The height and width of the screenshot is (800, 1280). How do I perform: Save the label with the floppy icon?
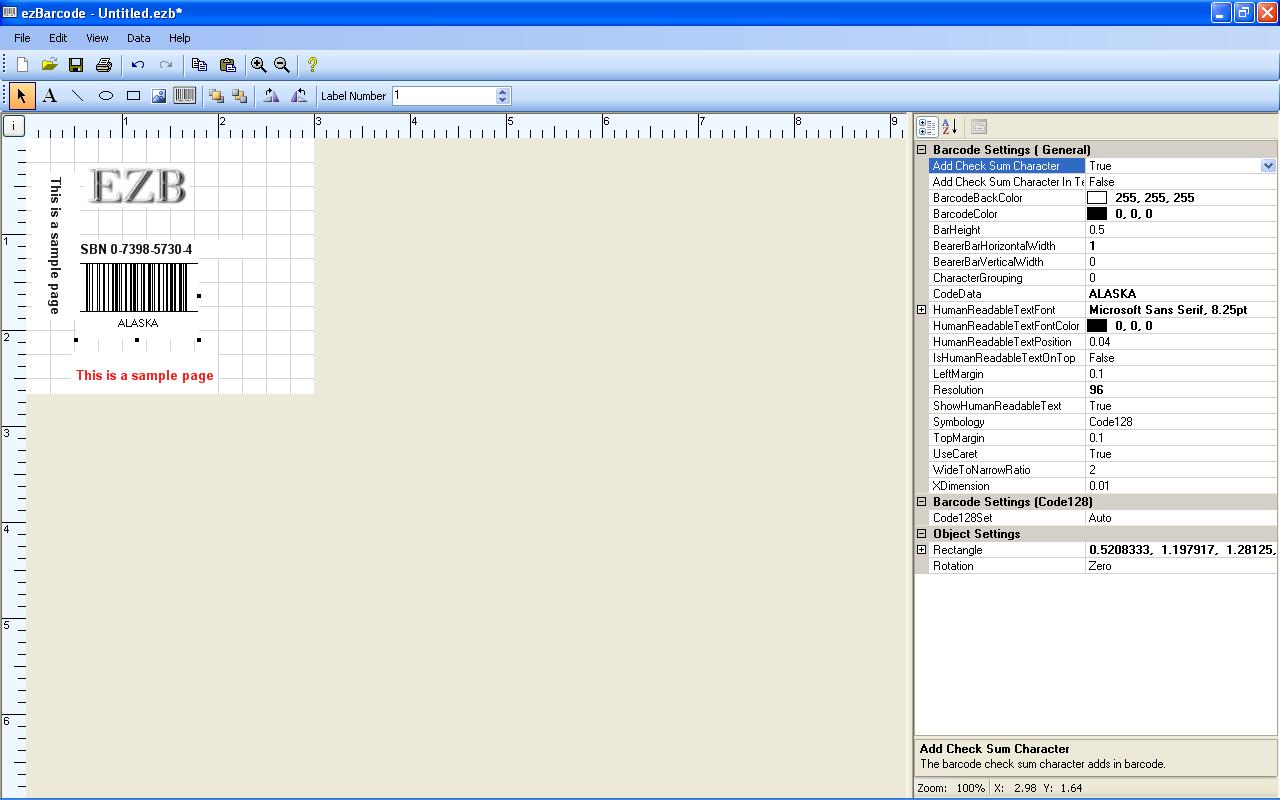click(76, 65)
